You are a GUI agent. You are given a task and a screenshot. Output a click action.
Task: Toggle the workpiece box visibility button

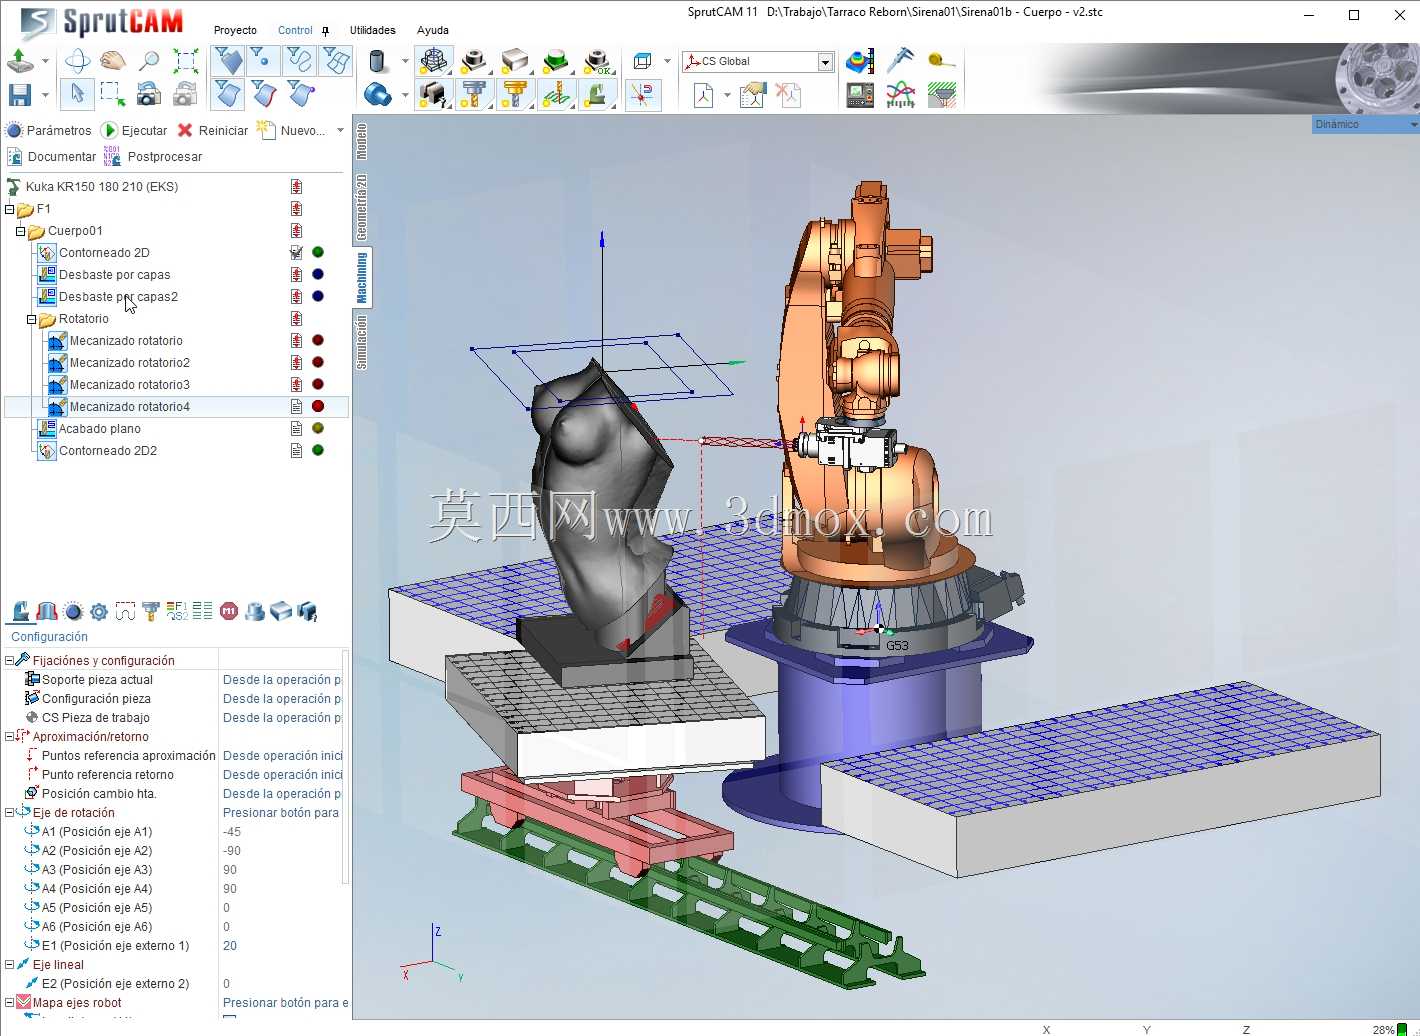[514, 60]
